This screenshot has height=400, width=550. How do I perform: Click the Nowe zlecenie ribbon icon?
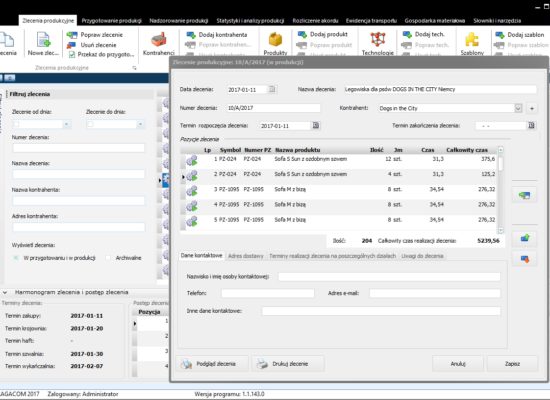[43, 44]
